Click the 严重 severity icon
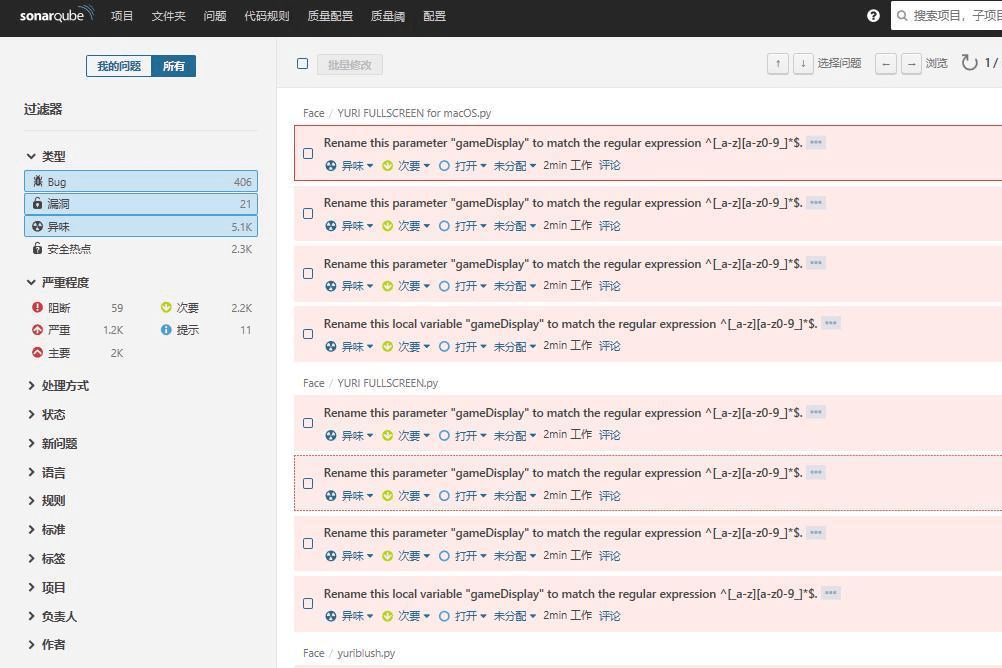The height and width of the screenshot is (668, 1002). [x=38, y=330]
